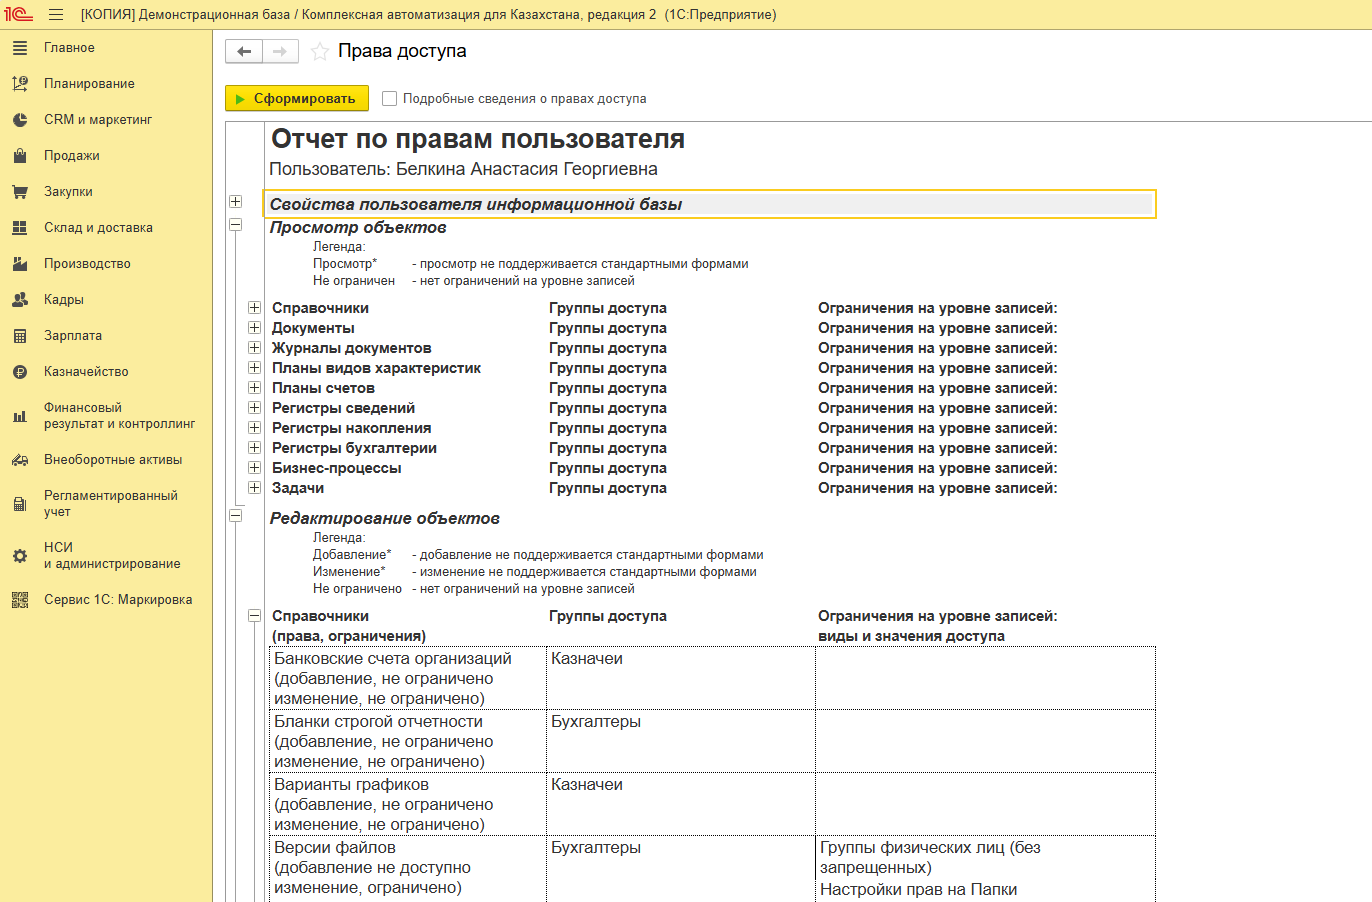Open the Склад и доставка section
1372x902 pixels.
98,228
